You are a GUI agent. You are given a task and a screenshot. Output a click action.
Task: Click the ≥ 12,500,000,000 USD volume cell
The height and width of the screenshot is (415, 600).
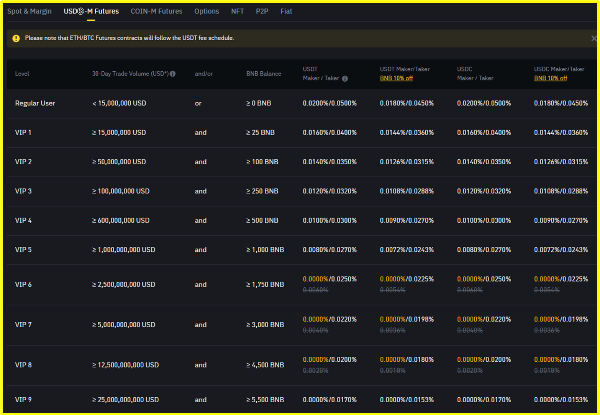[125, 365]
